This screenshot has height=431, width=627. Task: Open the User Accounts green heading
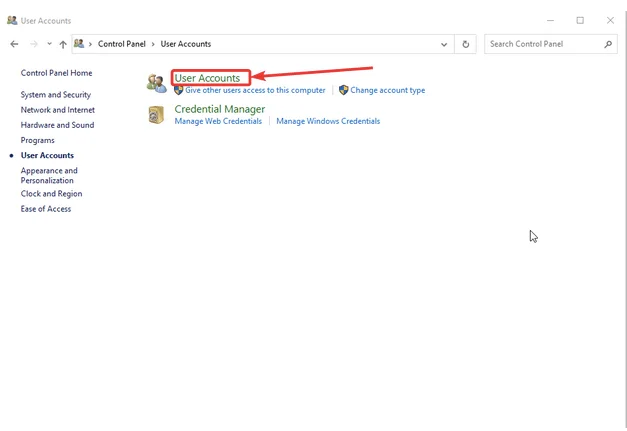[207, 78]
